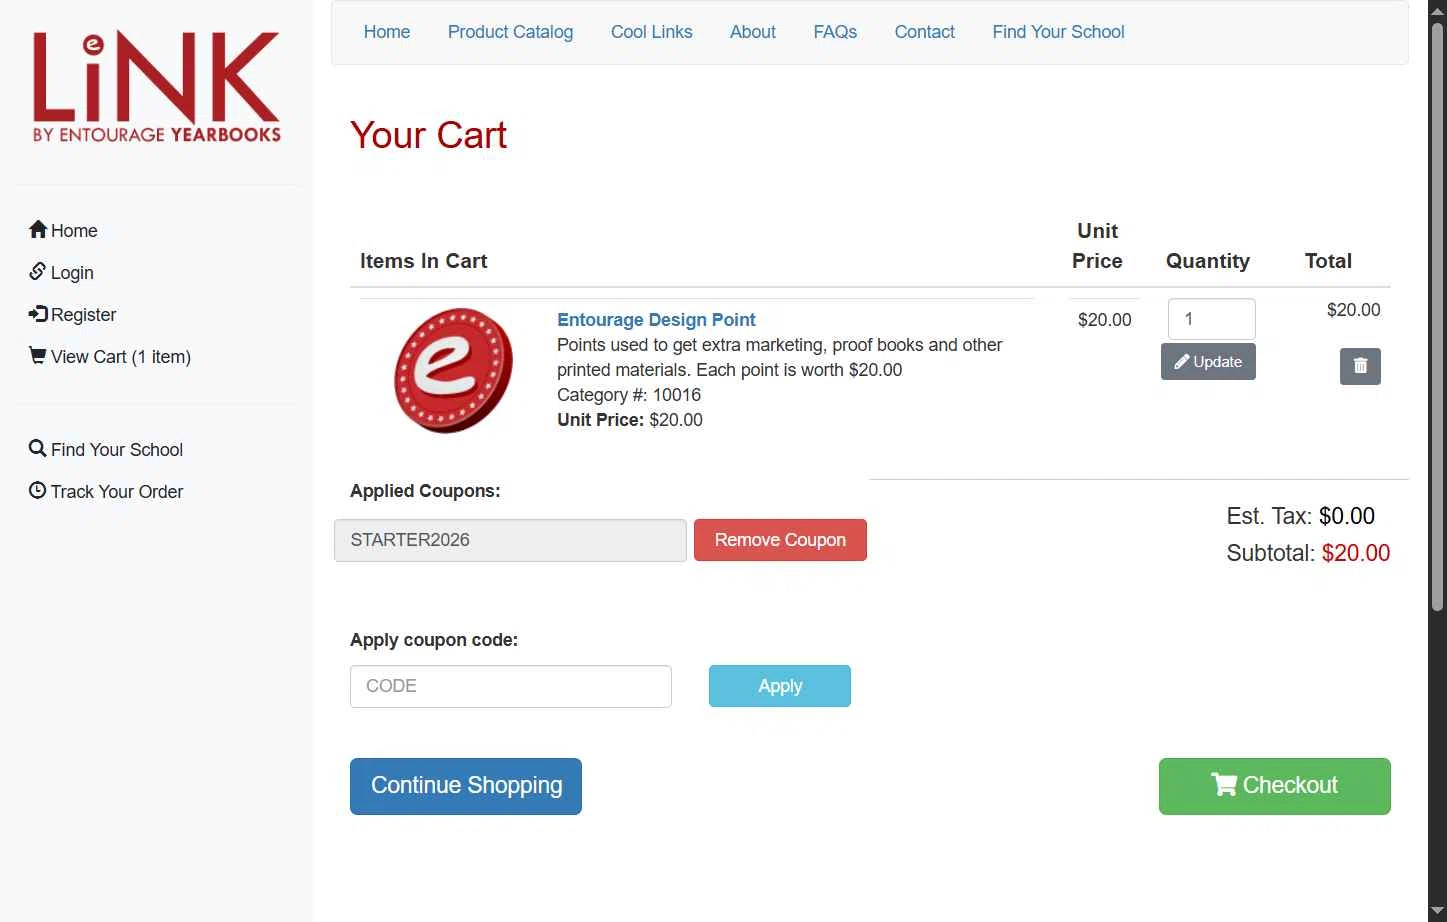
Task: Open Track Your Order in the sidebar
Action: pos(117,492)
